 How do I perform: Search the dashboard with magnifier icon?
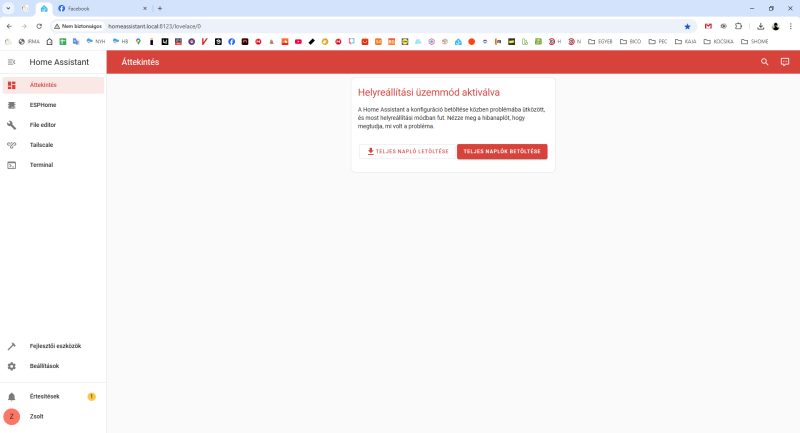point(764,62)
